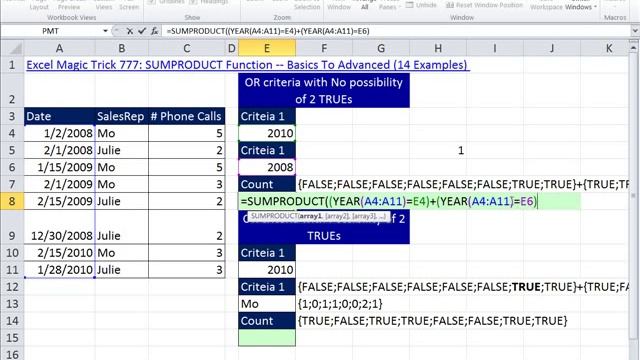
Task: Select cell with date 1/28/2010
Action: coord(60,270)
